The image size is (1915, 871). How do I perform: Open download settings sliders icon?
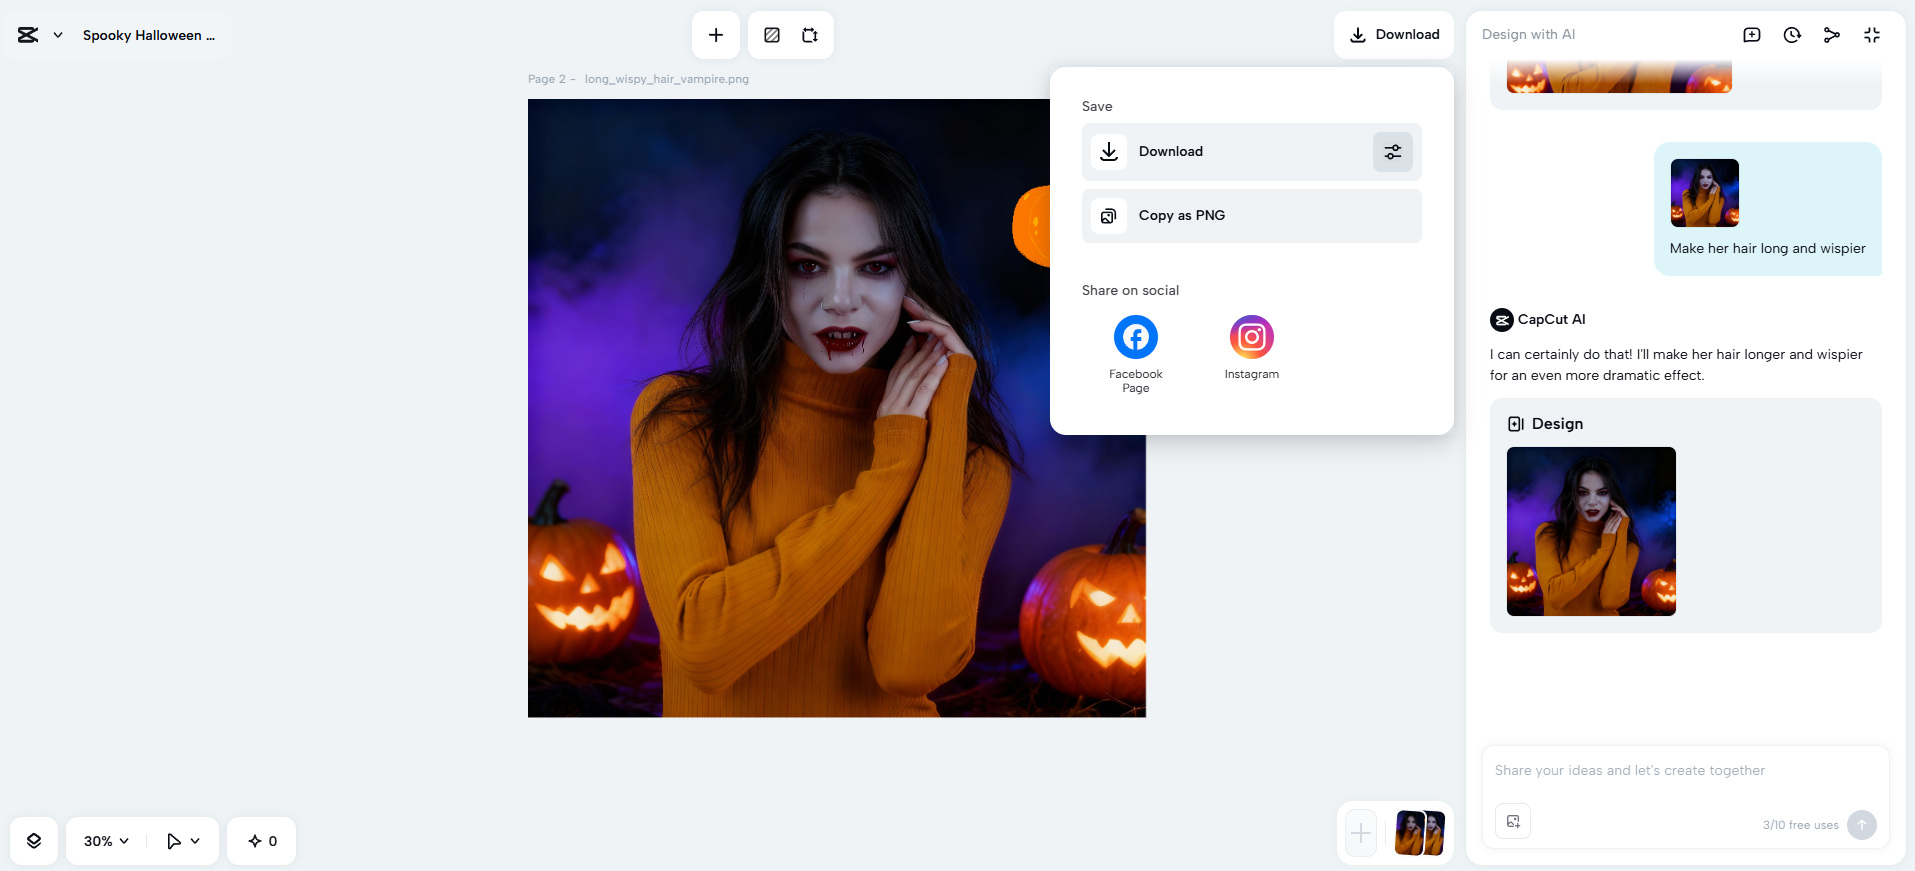click(x=1392, y=152)
